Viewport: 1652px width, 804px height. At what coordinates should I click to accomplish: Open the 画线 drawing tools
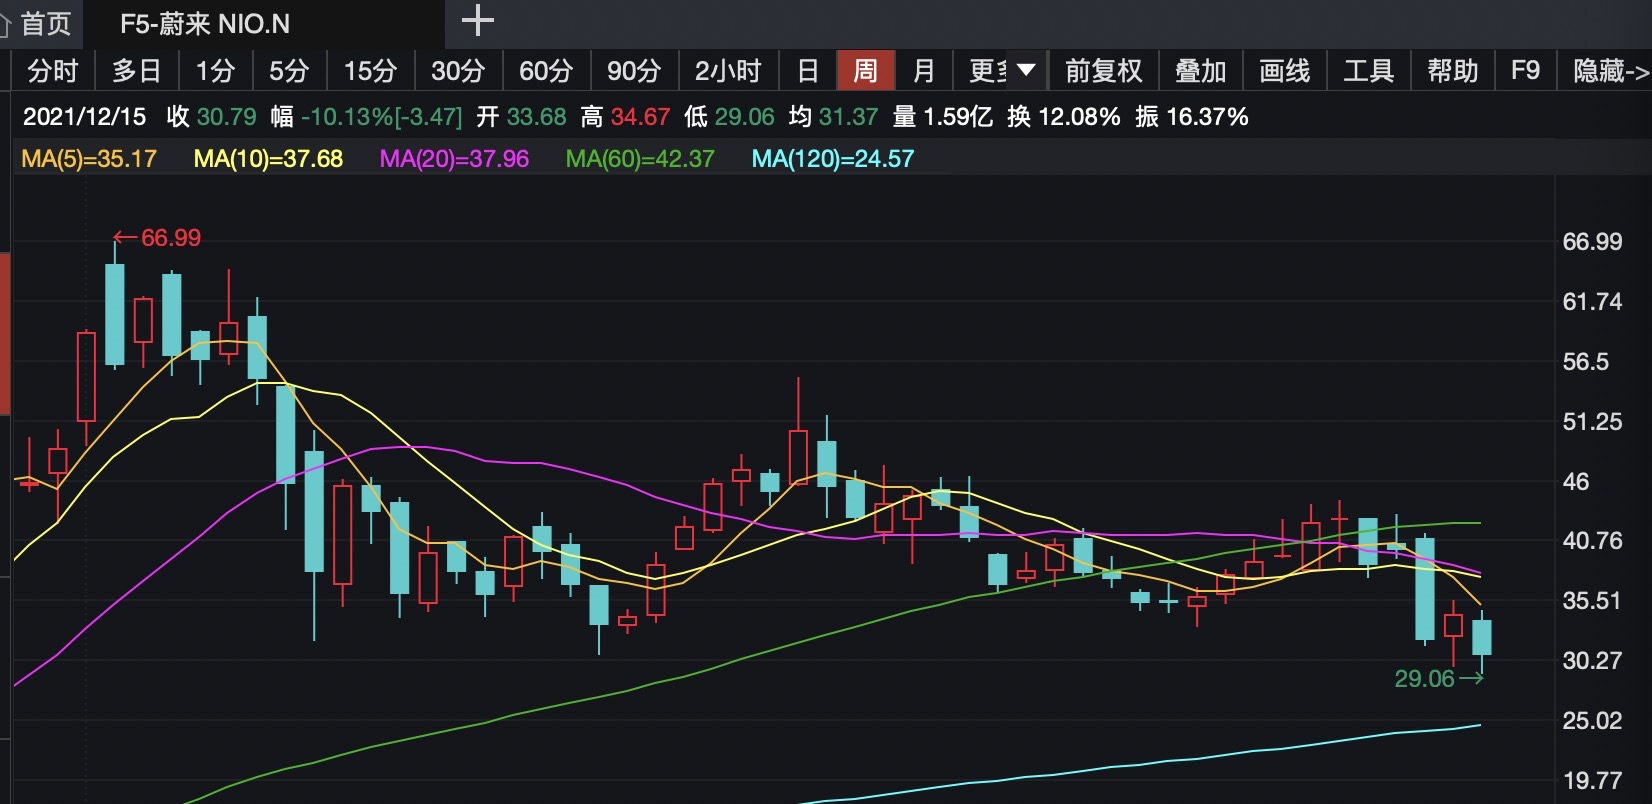click(x=1284, y=71)
